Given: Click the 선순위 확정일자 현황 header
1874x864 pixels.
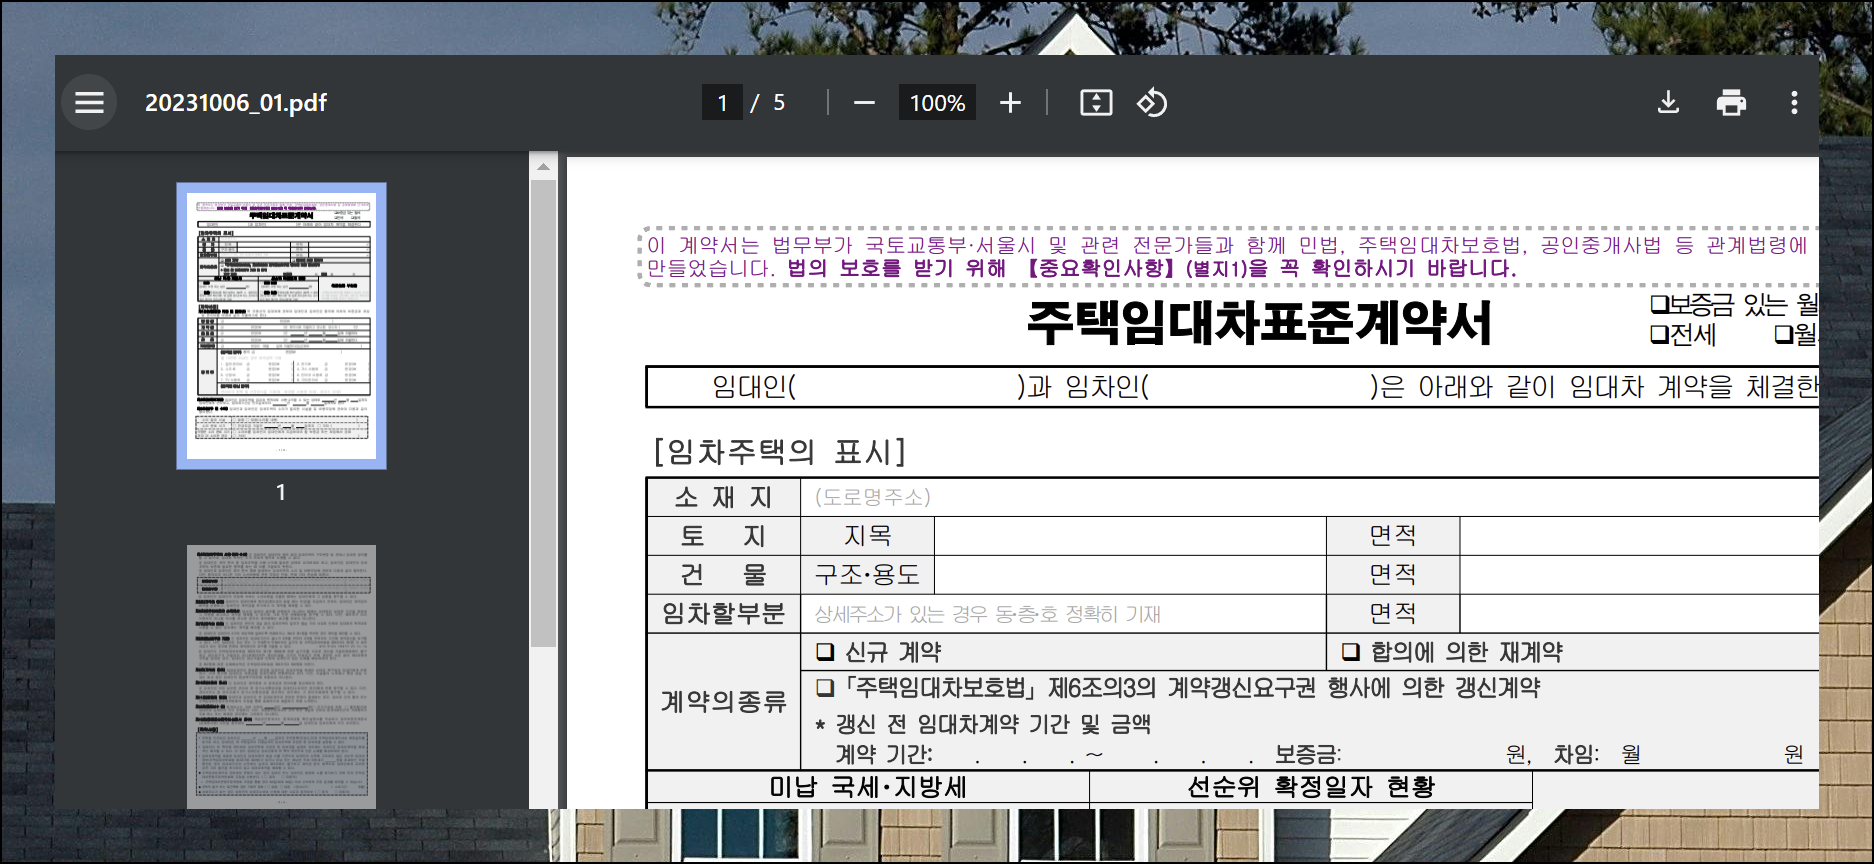Looking at the screenshot, I should click(x=1311, y=788).
